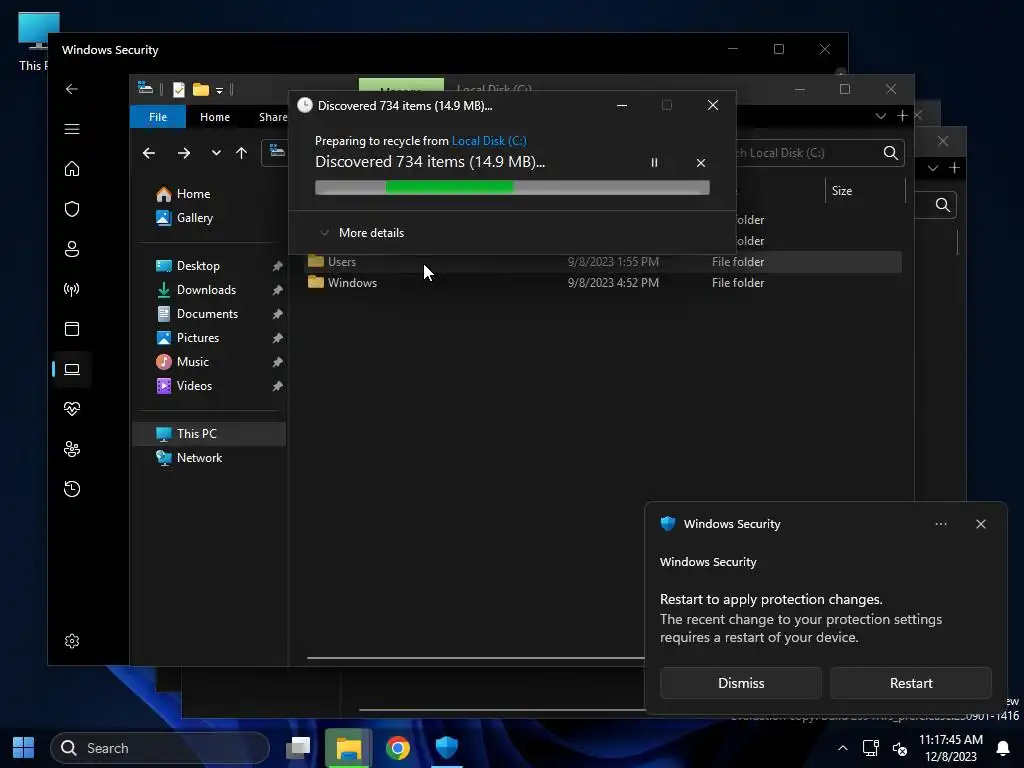Viewport: 1024px width, 768px height.
Task: Select This PC in navigation pane
Action: pos(209,434)
